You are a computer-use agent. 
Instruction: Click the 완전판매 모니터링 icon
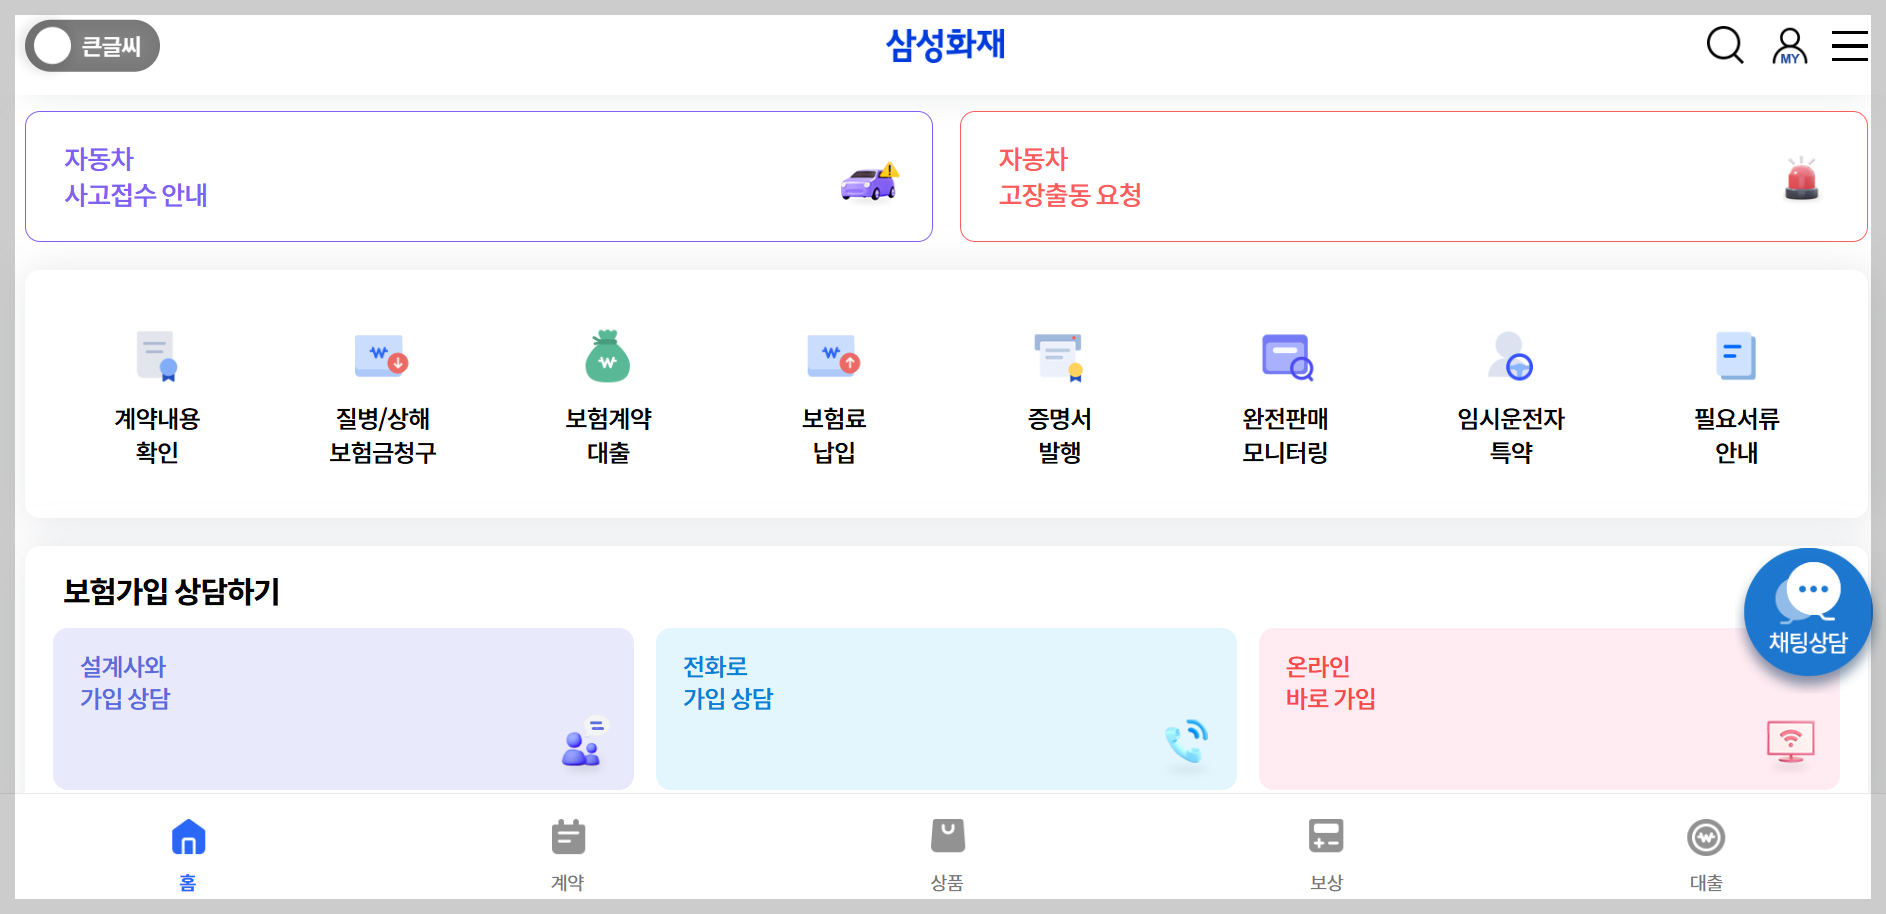pyautogui.click(x=1287, y=357)
